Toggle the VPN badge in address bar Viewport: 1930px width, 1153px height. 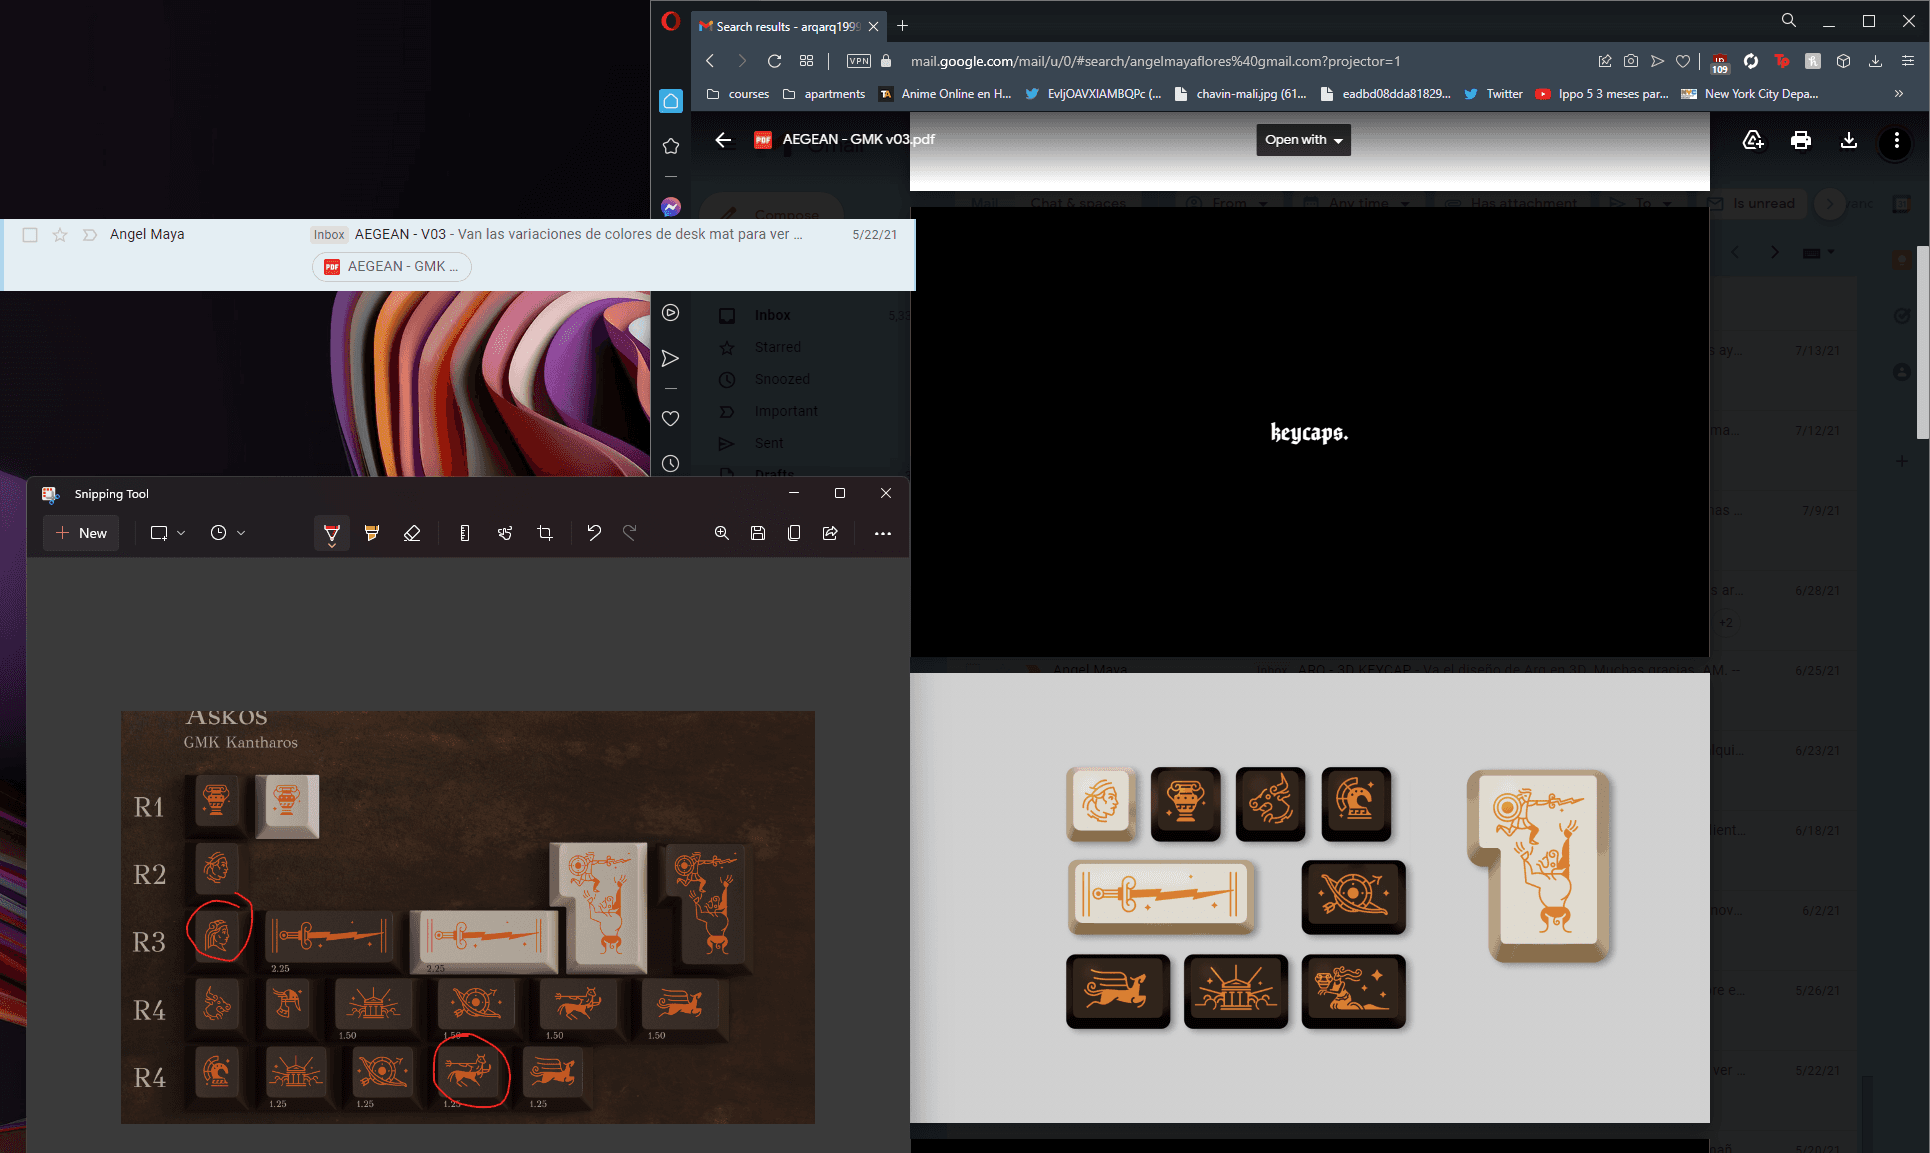pyautogui.click(x=858, y=61)
